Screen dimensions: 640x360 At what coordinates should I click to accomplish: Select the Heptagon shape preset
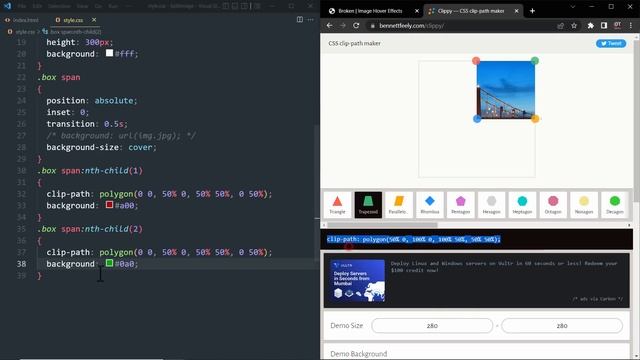click(x=522, y=204)
